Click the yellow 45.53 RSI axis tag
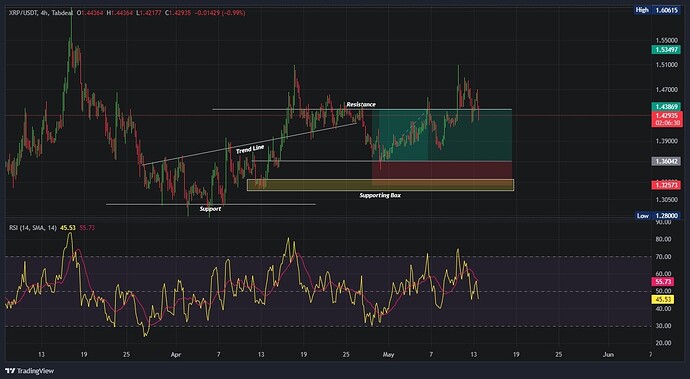The width and height of the screenshot is (690, 379). tap(662, 299)
